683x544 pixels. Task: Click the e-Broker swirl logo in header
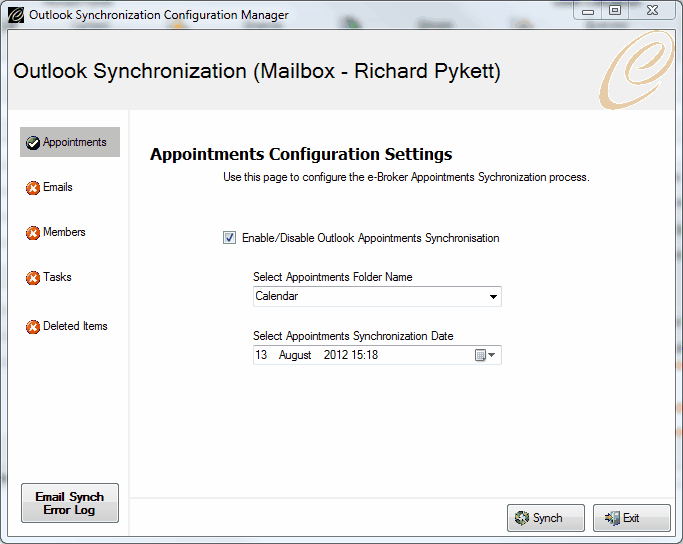636,70
